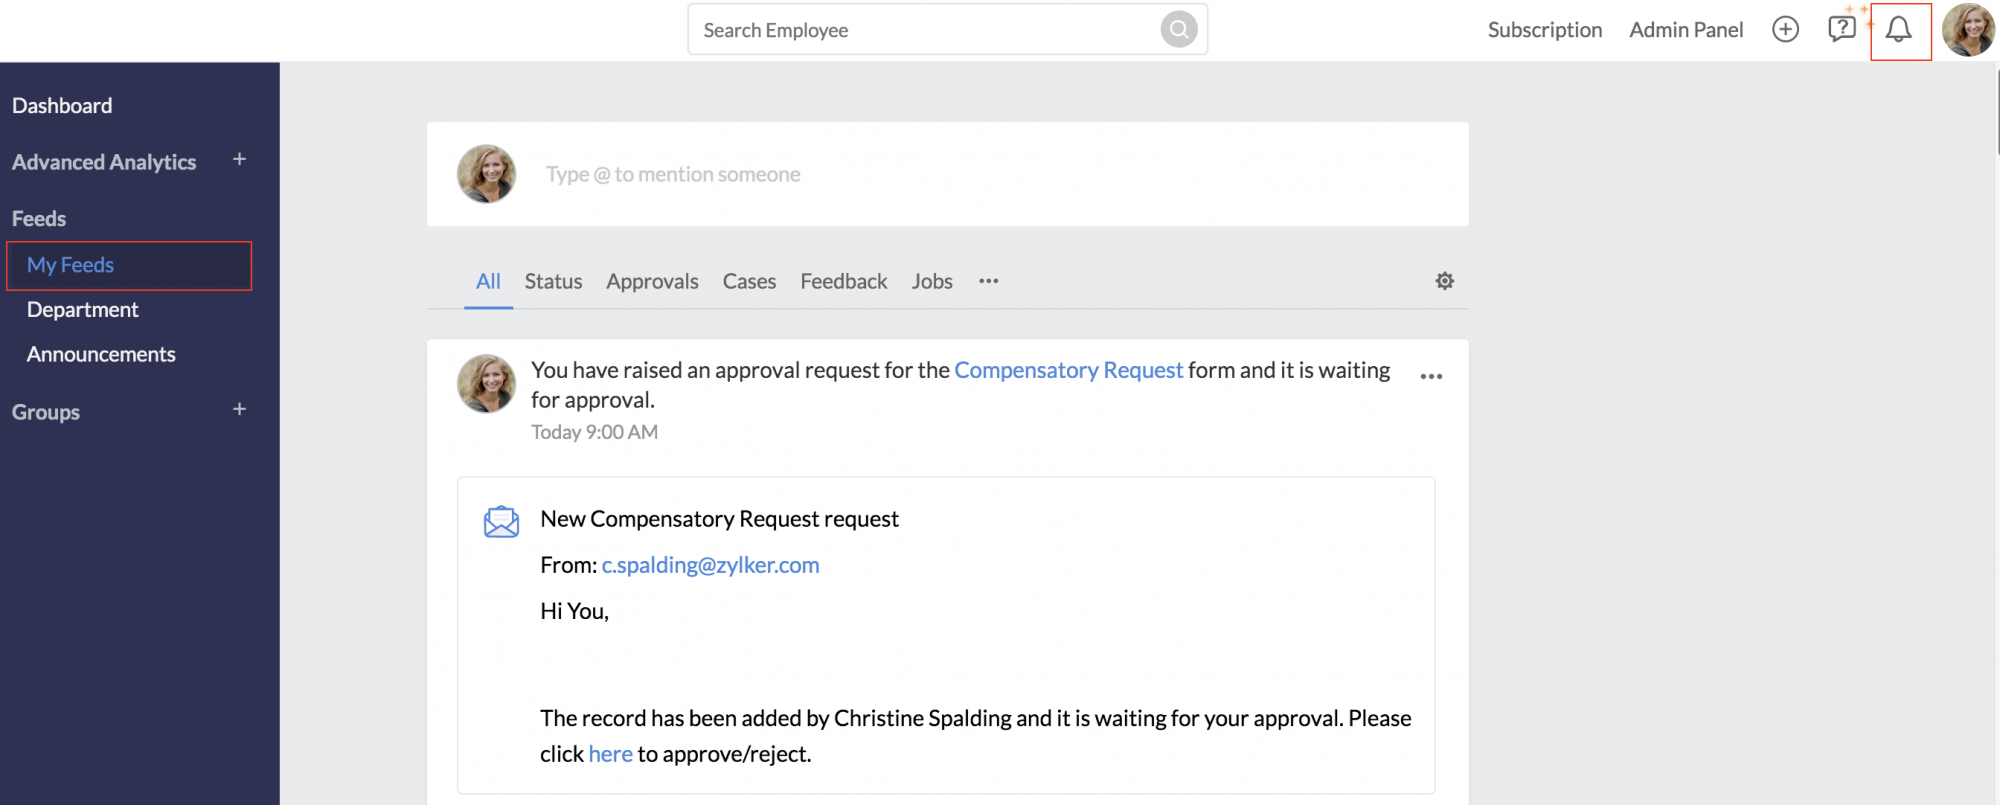Click the page vertical scrollbar

click(1996, 110)
